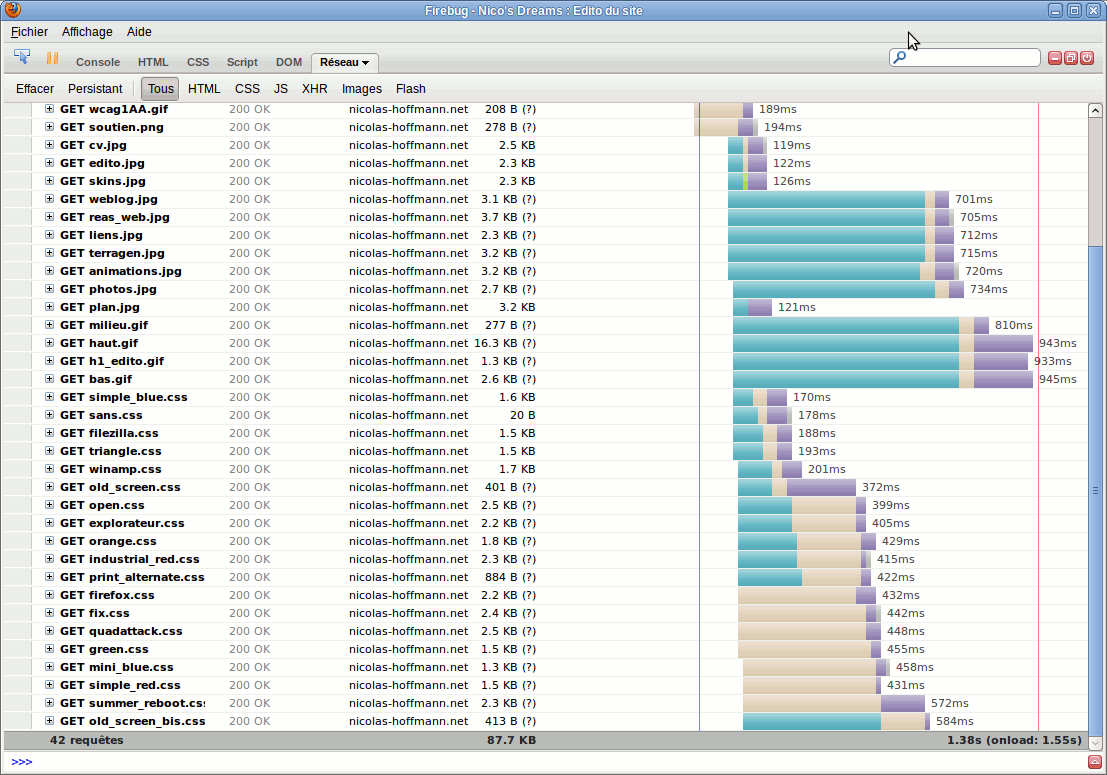Click the search magnifier icon
Screen dimensions: 1107x775
[x=899, y=57]
